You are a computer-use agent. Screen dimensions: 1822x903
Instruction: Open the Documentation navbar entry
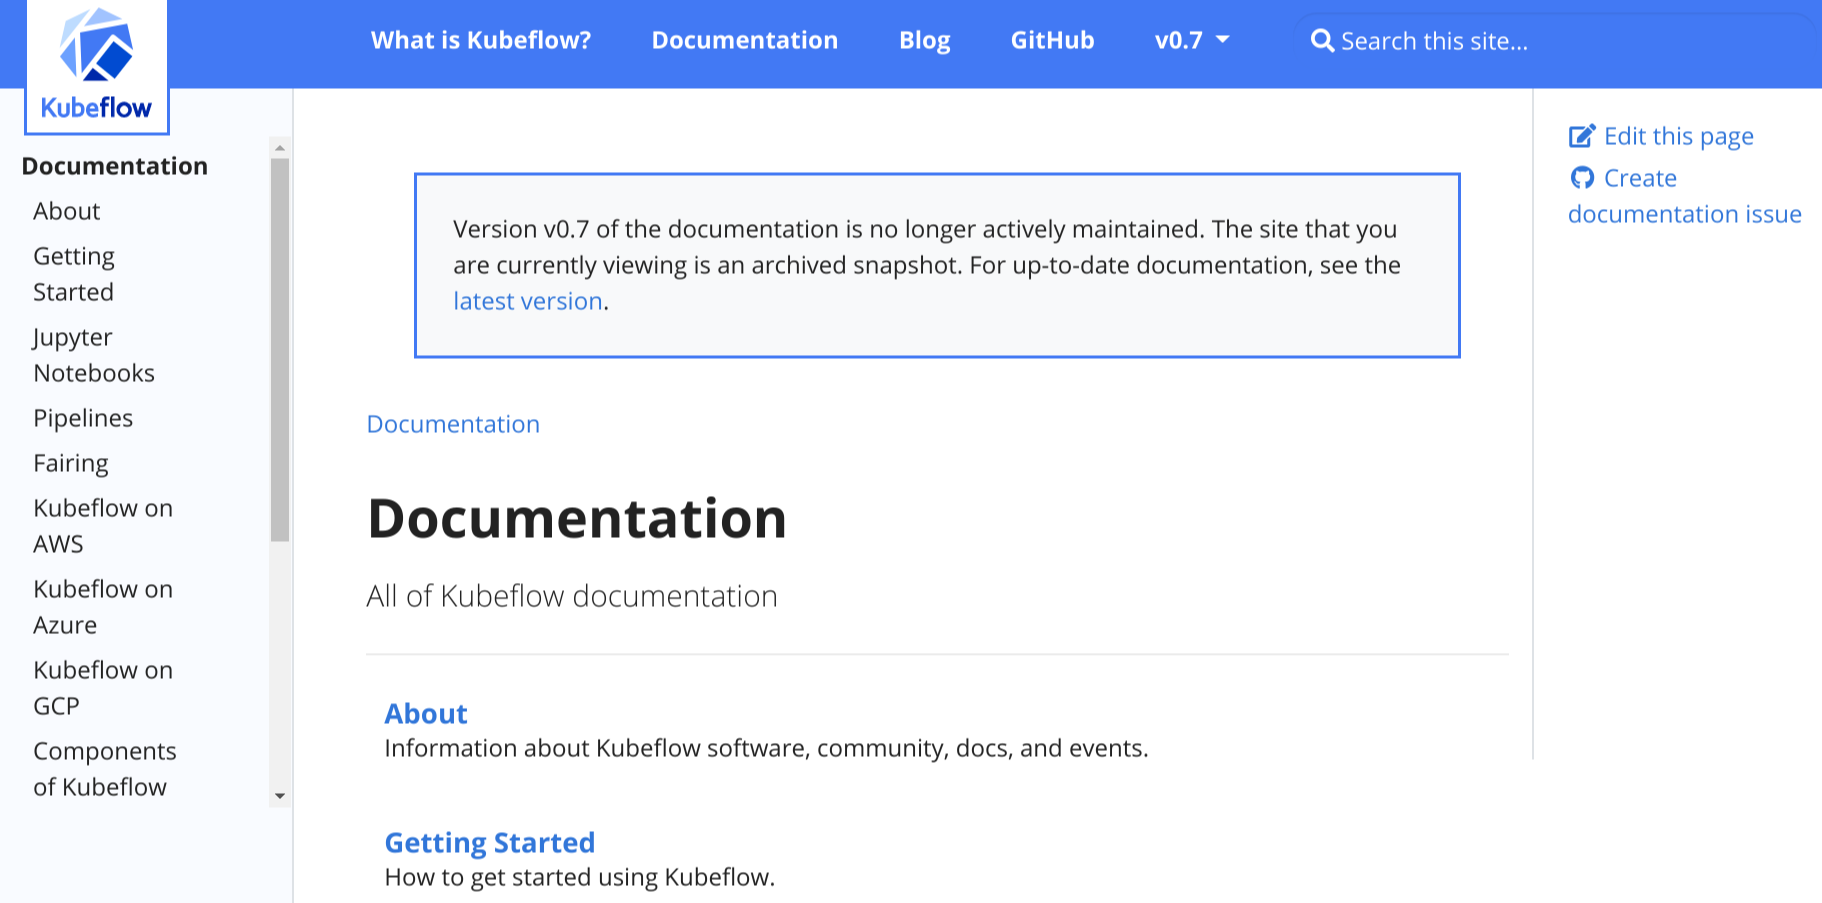click(x=744, y=40)
